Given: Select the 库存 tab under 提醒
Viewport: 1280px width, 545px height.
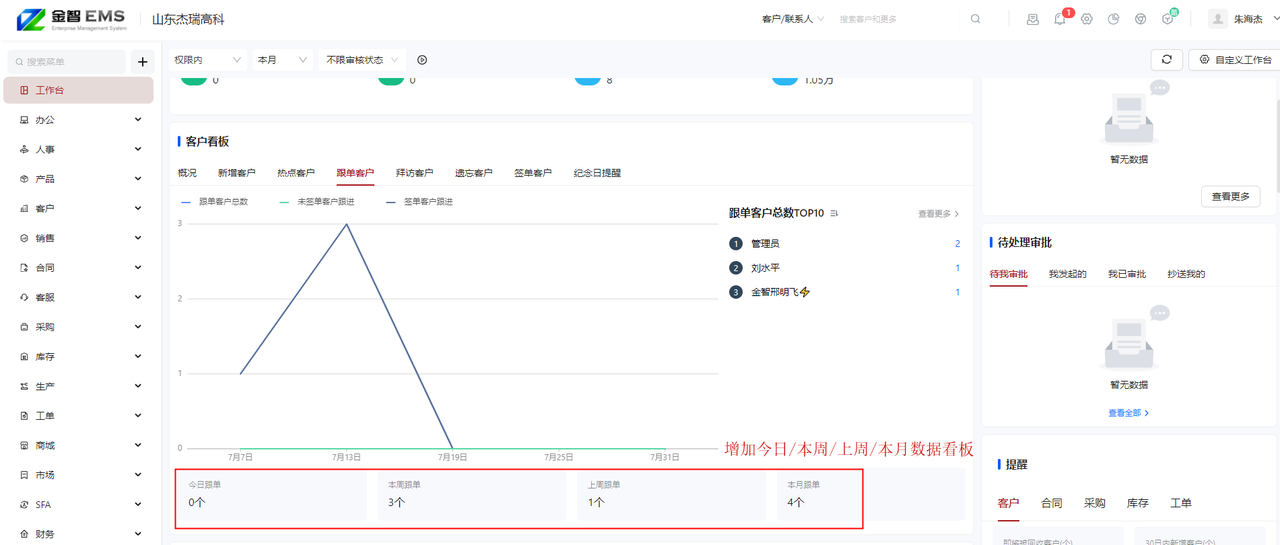Looking at the screenshot, I should [1137, 503].
